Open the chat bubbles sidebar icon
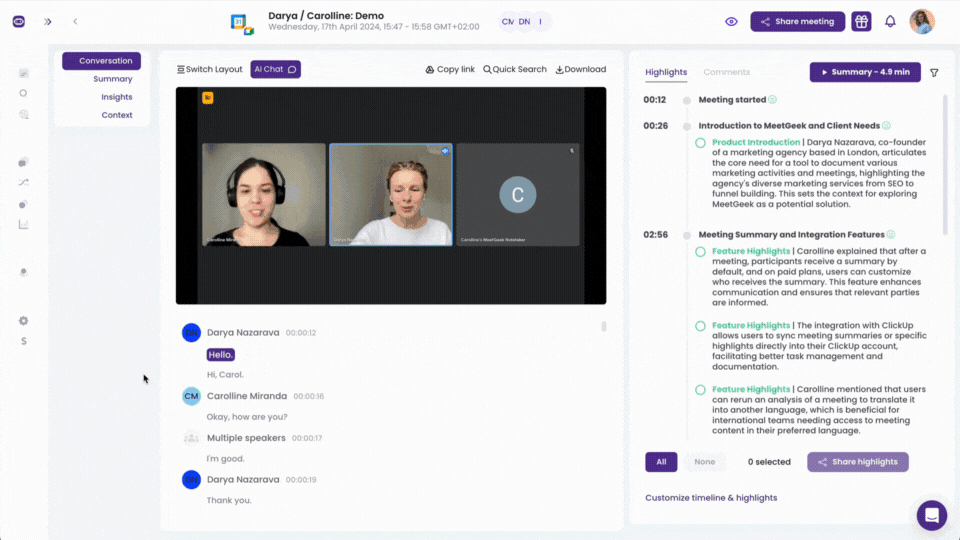Image resolution: width=960 pixels, height=540 pixels. click(x=23, y=162)
